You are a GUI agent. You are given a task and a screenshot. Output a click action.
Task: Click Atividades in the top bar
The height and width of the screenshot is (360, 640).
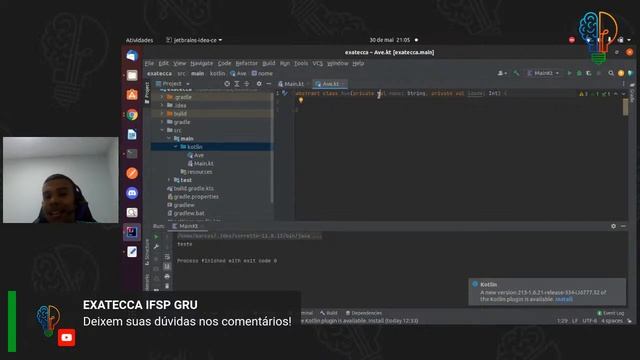pos(140,40)
